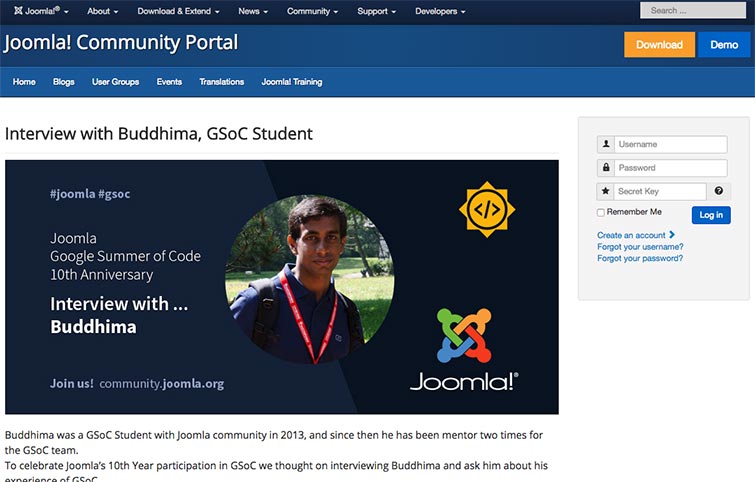Expand the About dropdown menu
Image resolution: width=755 pixels, height=482 pixels.
[x=103, y=11]
